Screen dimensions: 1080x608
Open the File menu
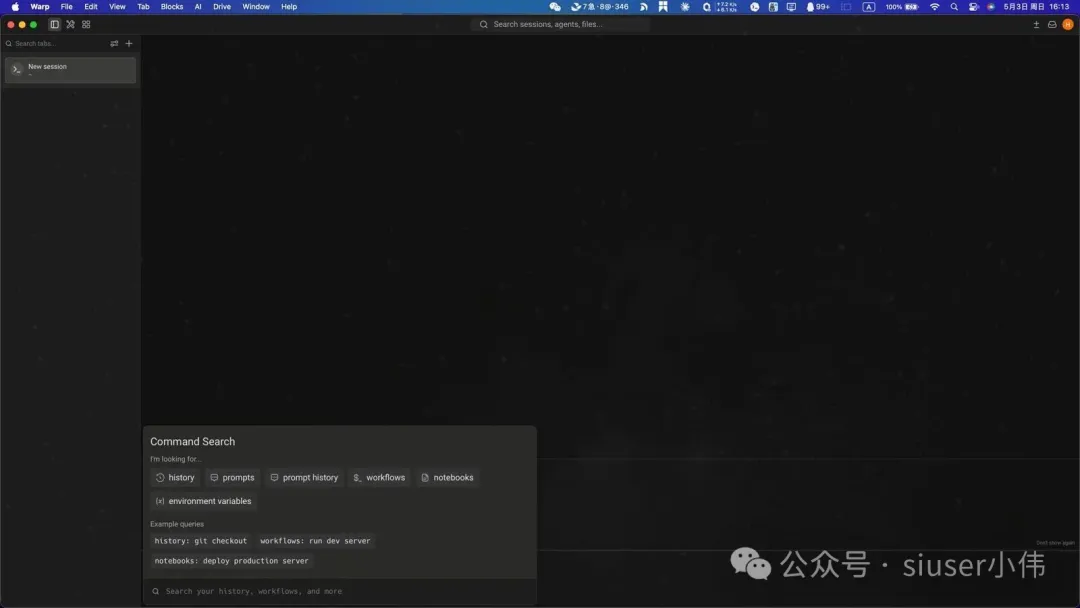pyautogui.click(x=66, y=6)
